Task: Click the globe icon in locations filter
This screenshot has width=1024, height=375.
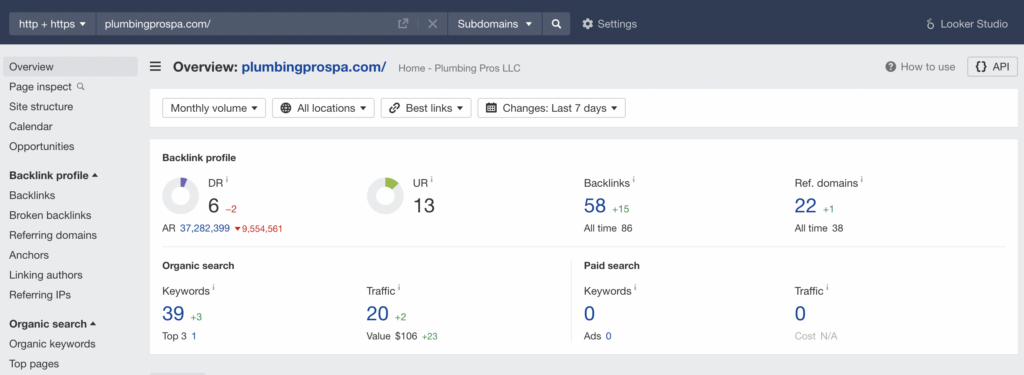Action: point(286,108)
